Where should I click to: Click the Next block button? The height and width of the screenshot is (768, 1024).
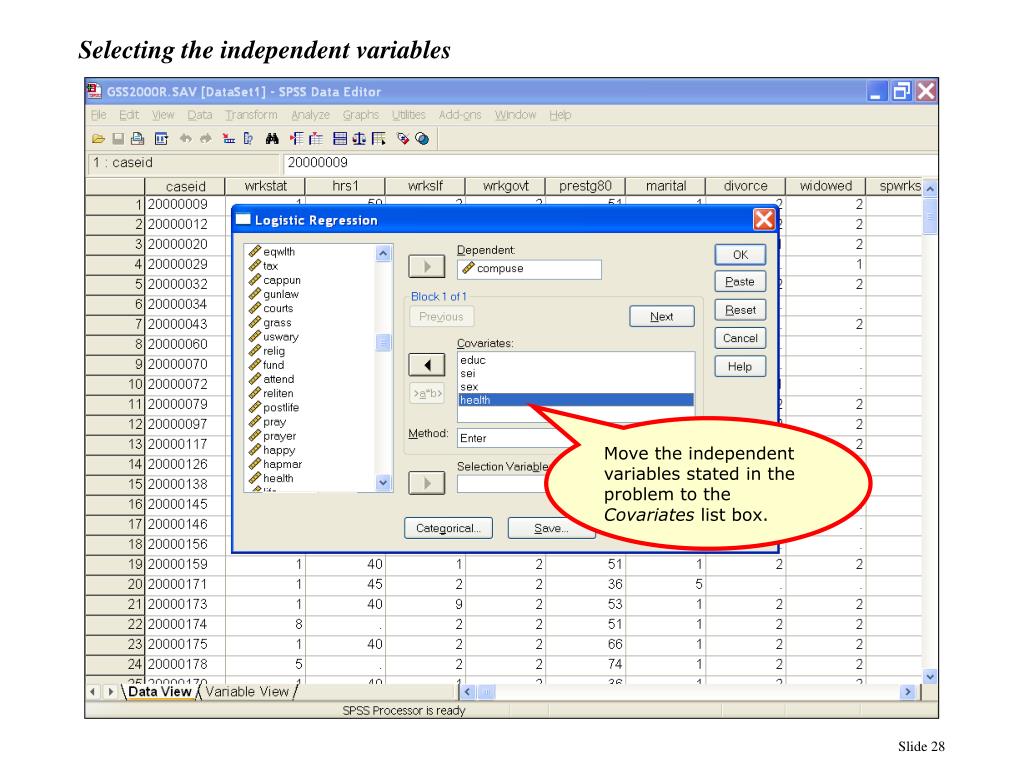click(x=662, y=317)
